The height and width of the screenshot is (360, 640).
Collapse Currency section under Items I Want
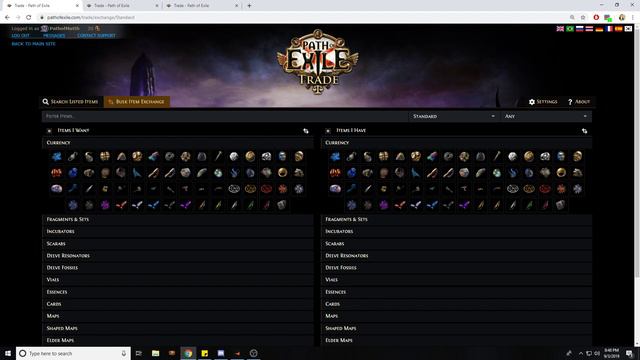coord(178,142)
